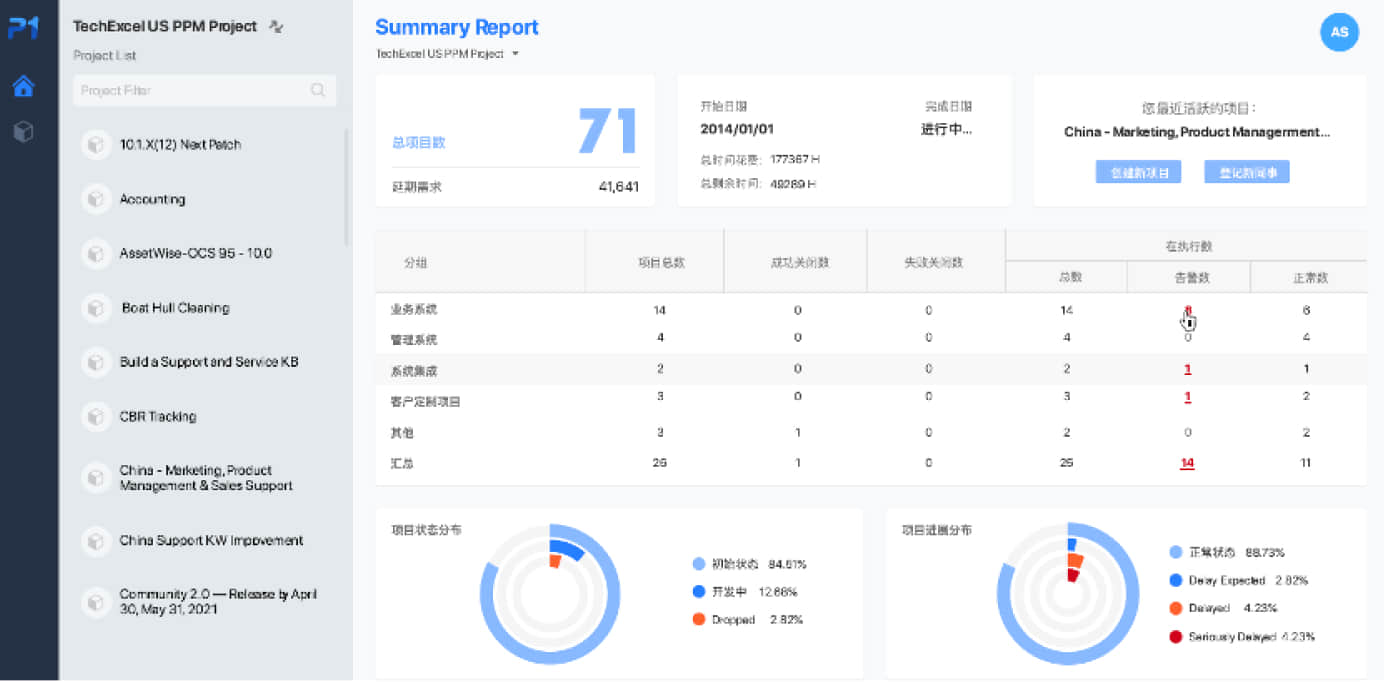Click the 总项目数 label
This screenshot has height=682, width=1386.
click(419, 143)
